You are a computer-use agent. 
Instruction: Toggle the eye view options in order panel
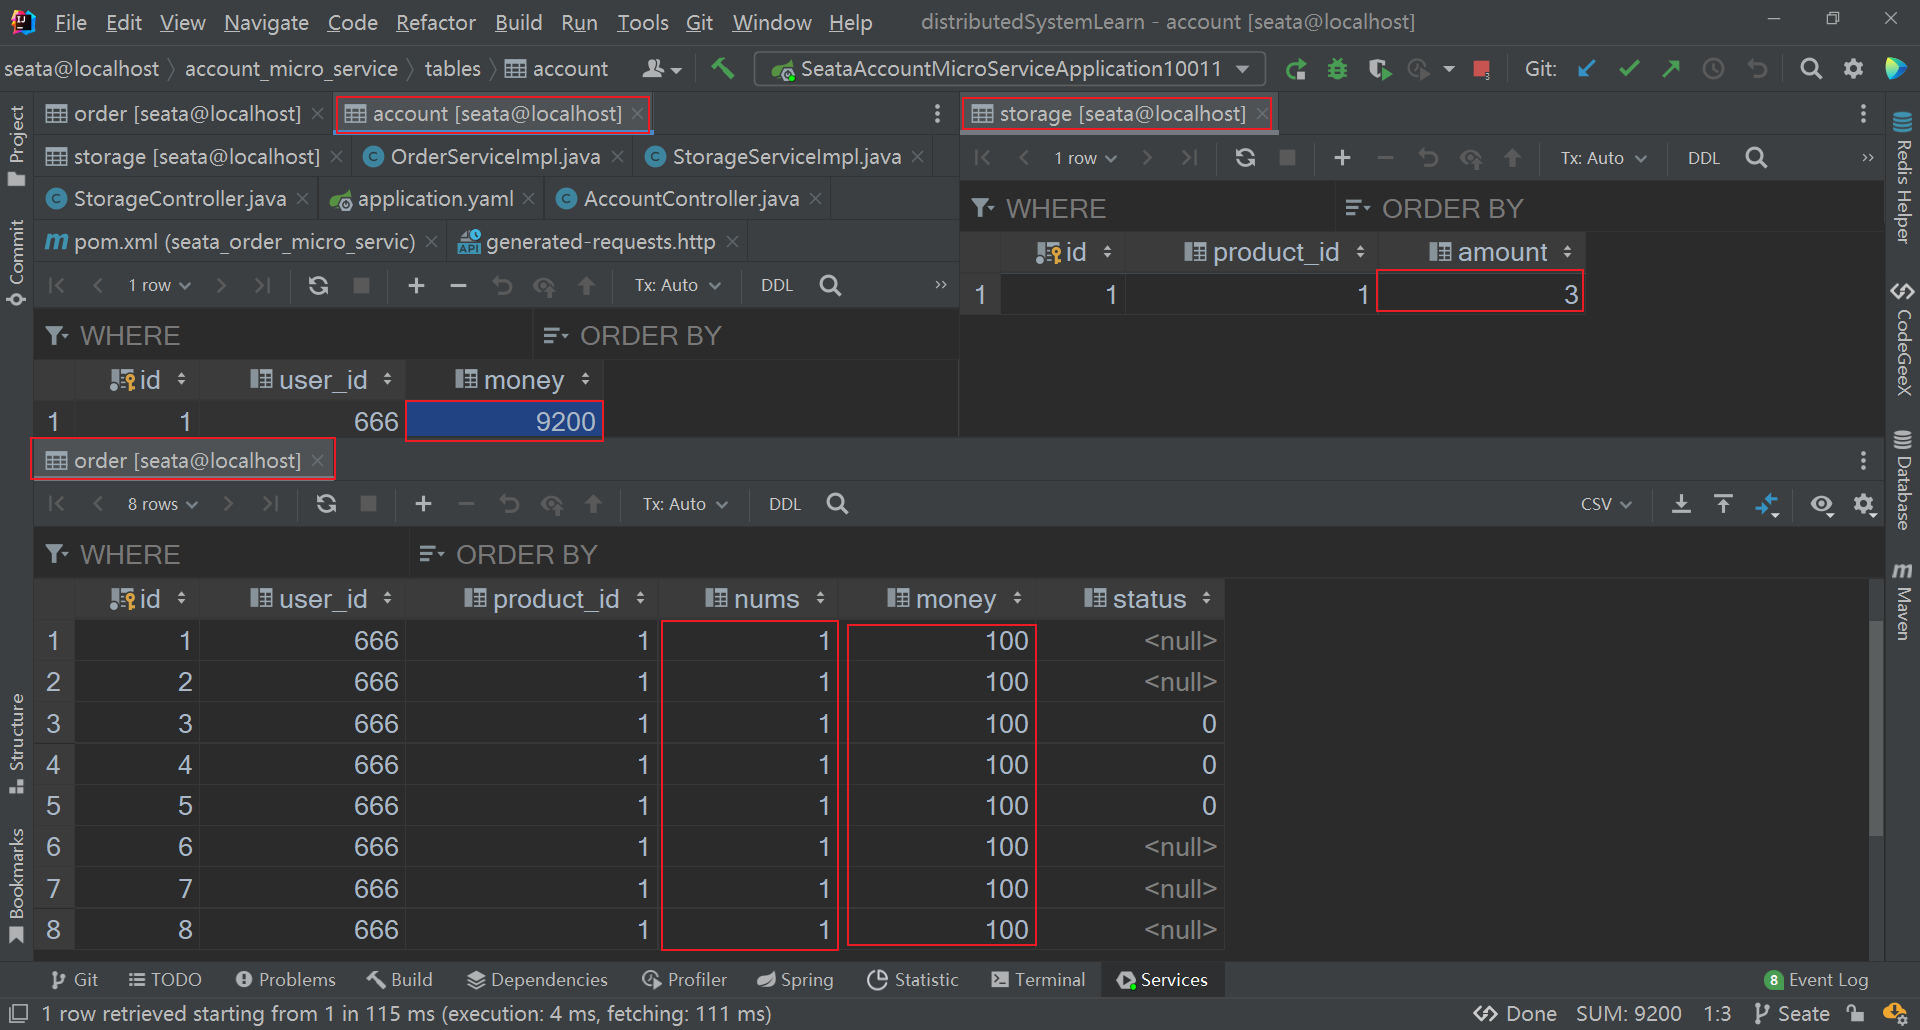coord(1822,504)
